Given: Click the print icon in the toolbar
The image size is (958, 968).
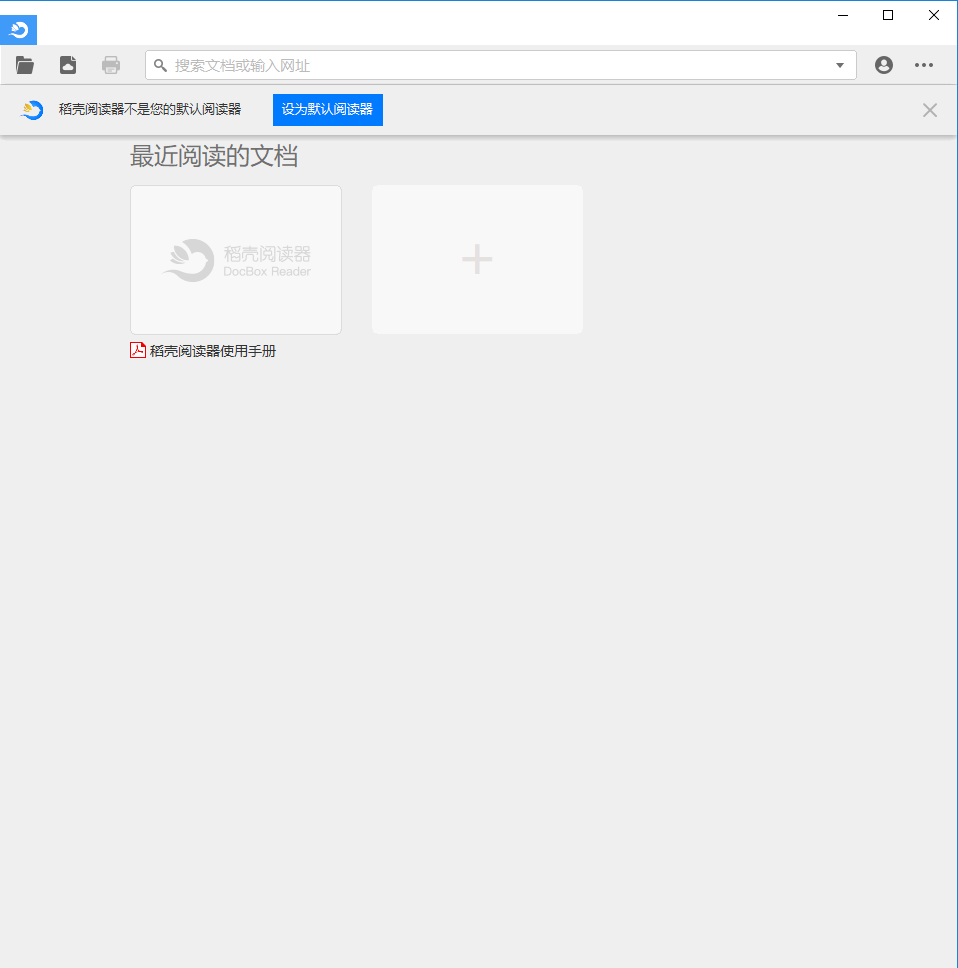Looking at the screenshot, I should point(110,64).
